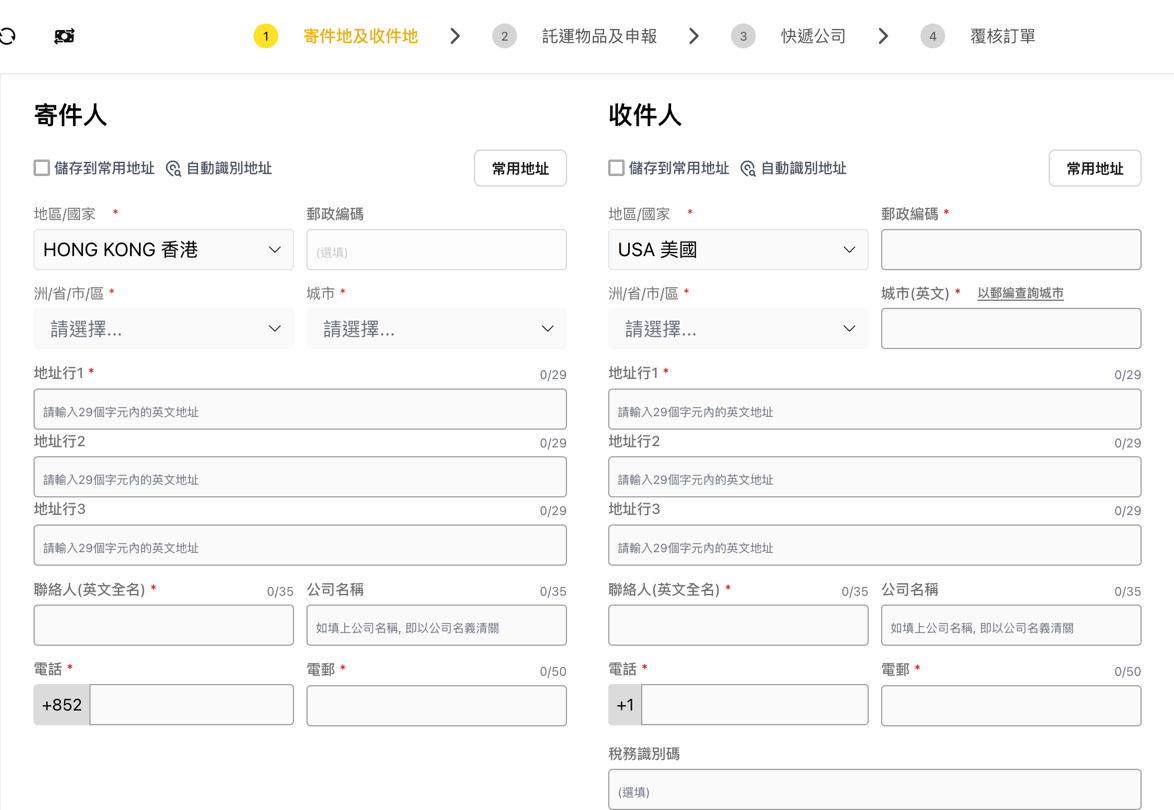This screenshot has height=810, width=1174.
Task: Click recipient's 自動識別地址 location icon
Action: click(748, 169)
